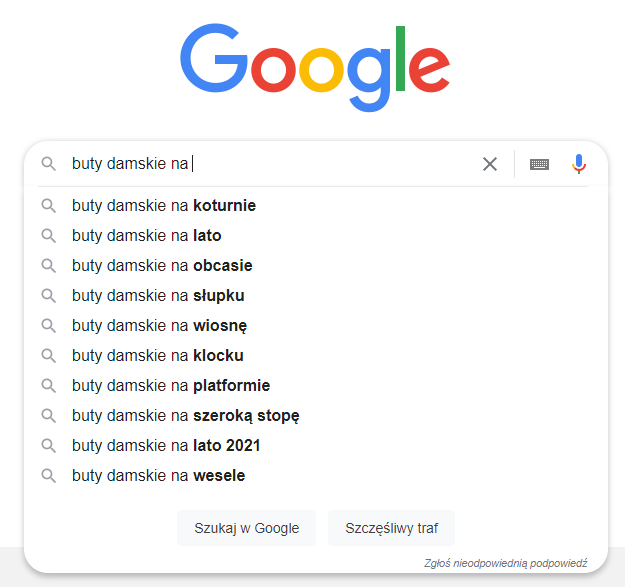The height and width of the screenshot is (587, 625).
Task: Select suggestion "buty damskie na lato 2021"
Action: coord(166,446)
